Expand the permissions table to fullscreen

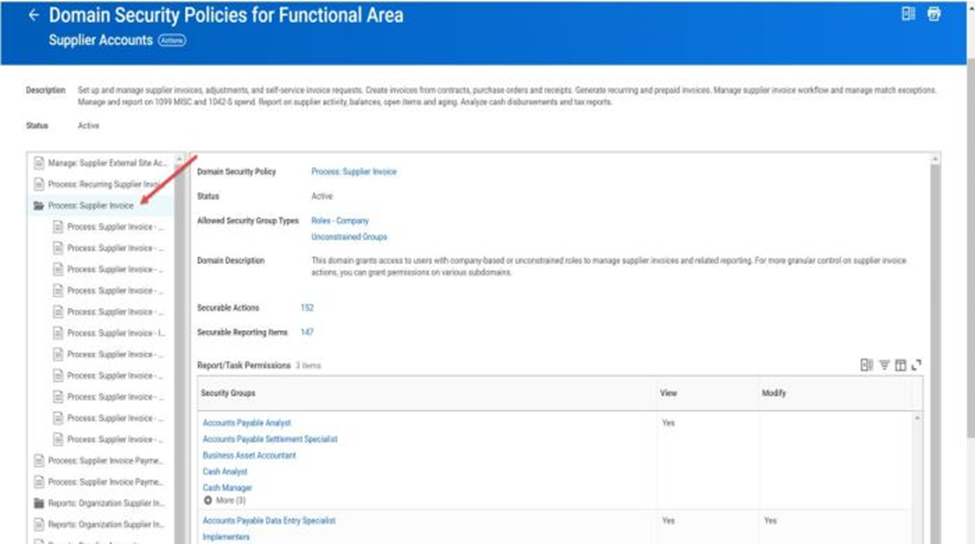pyautogui.click(x=916, y=366)
